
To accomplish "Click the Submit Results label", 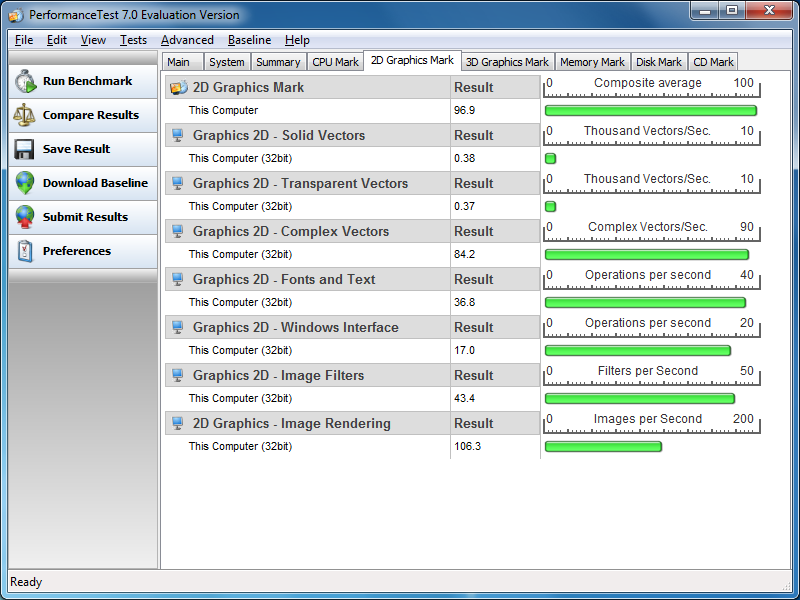I will coord(85,217).
